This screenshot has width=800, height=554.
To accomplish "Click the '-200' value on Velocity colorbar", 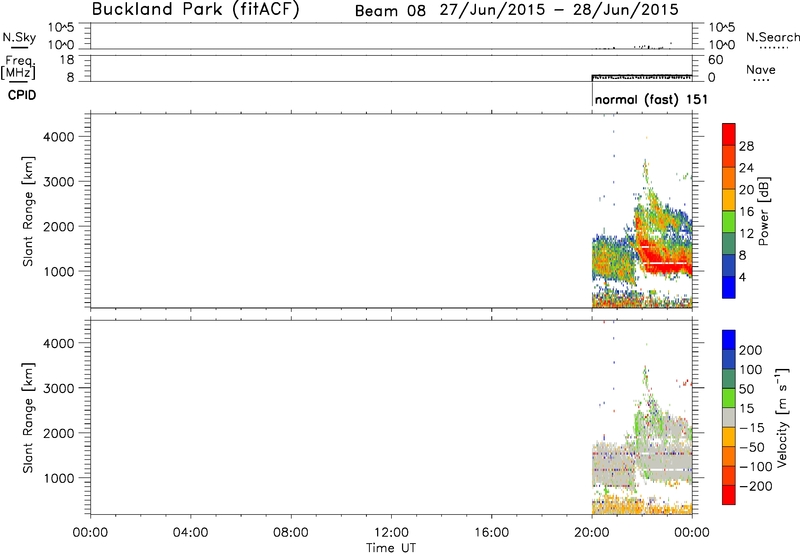I will click(755, 486).
